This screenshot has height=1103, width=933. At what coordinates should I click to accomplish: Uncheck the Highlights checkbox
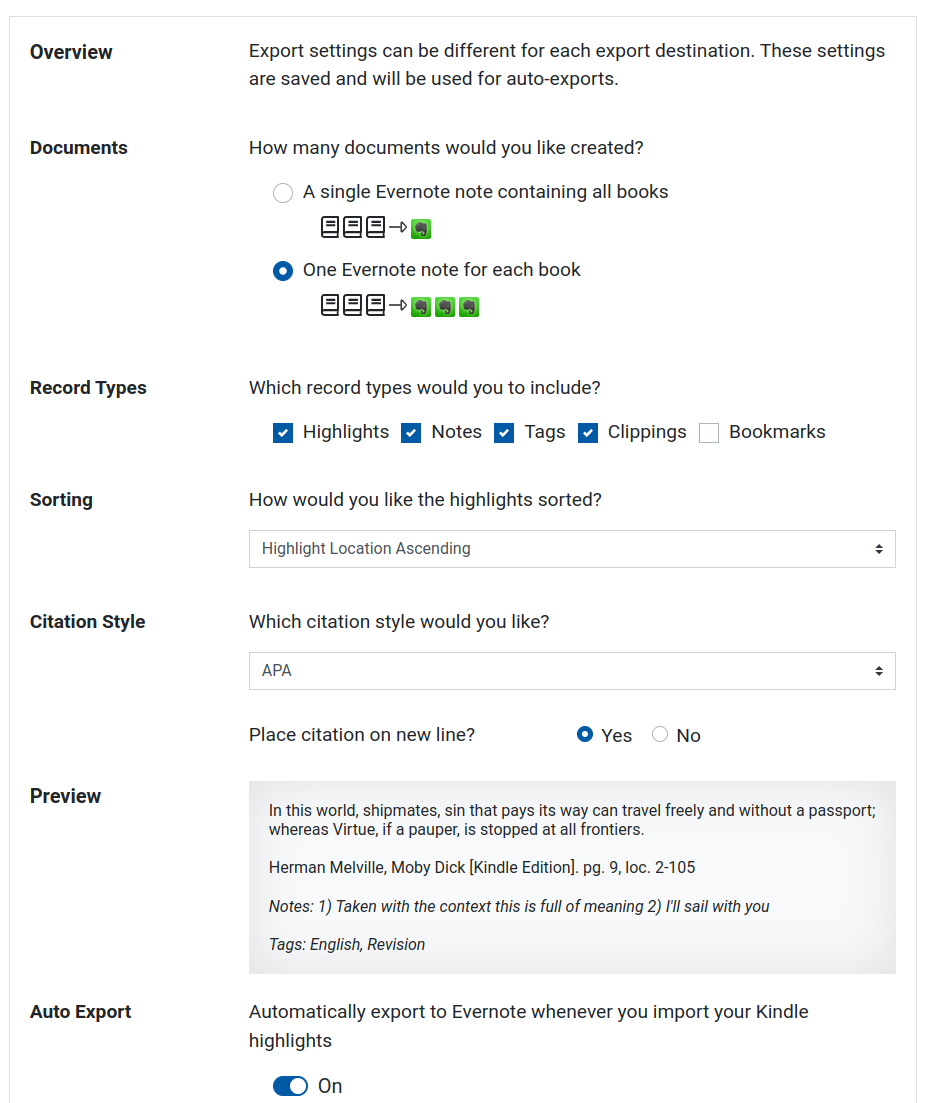click(283, 433)
